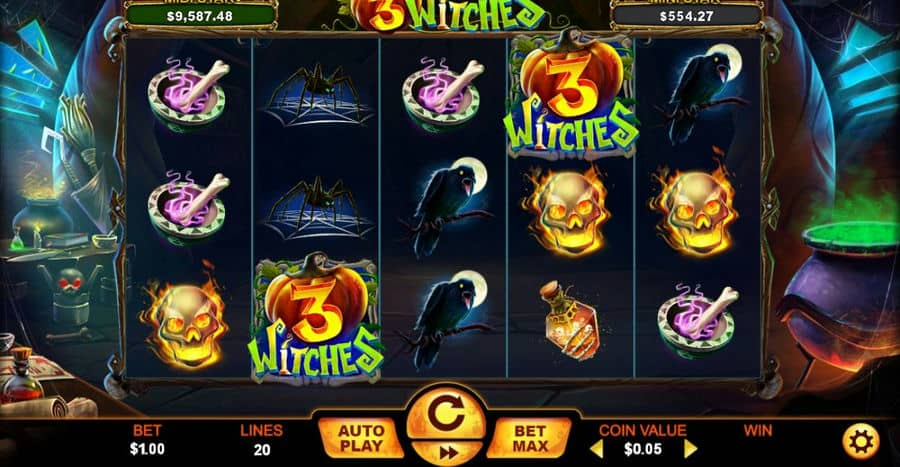
Task: Activate turbo spin with the fast-forward button
Action: (x=447, y=453)
